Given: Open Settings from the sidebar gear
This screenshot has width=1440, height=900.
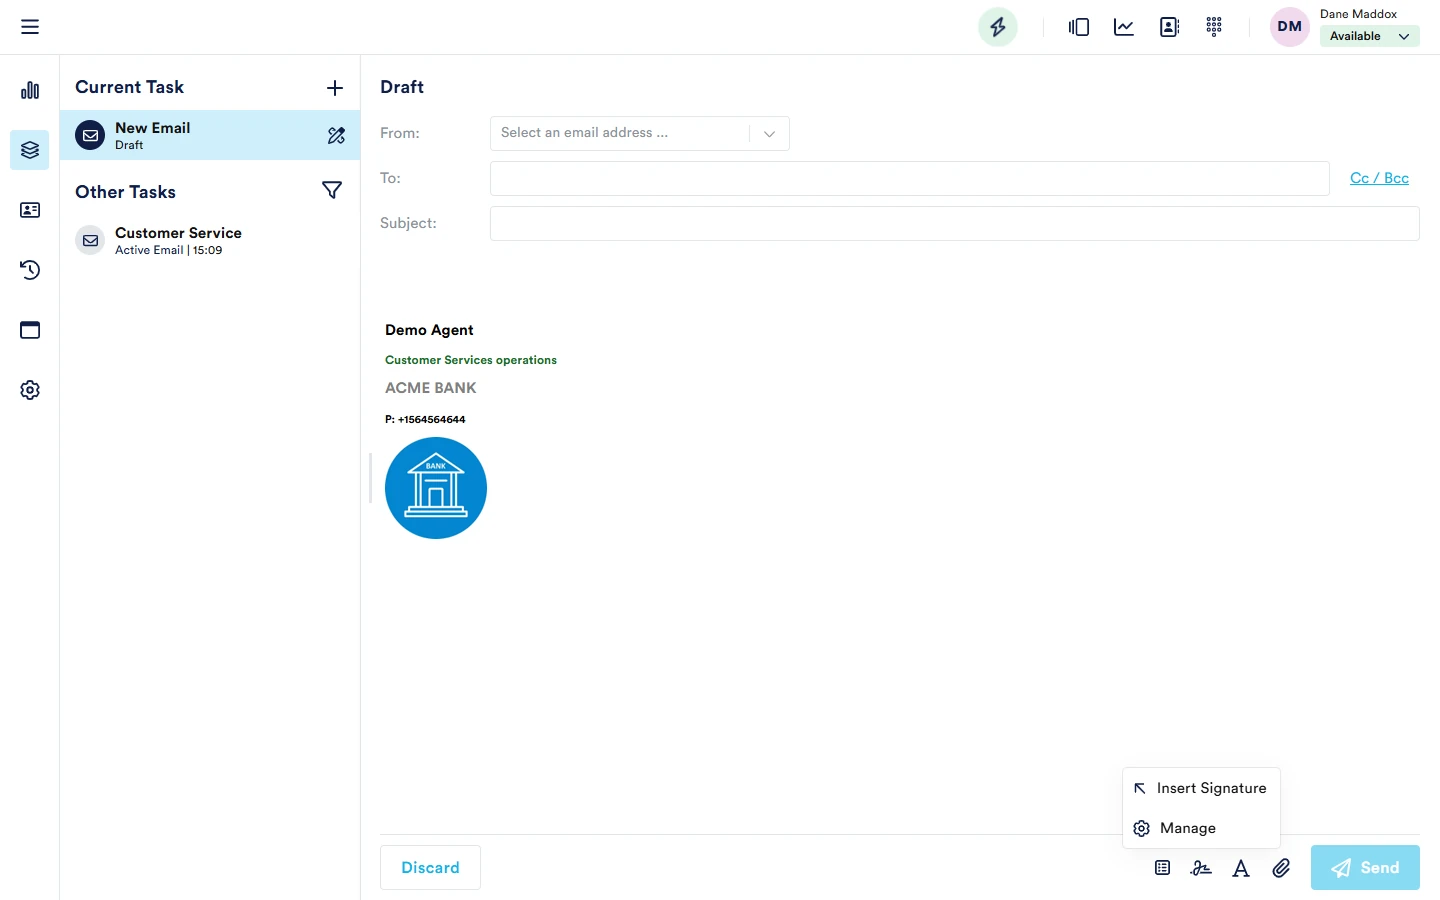Looking at the screenshot, I should (x=30, y=390).
